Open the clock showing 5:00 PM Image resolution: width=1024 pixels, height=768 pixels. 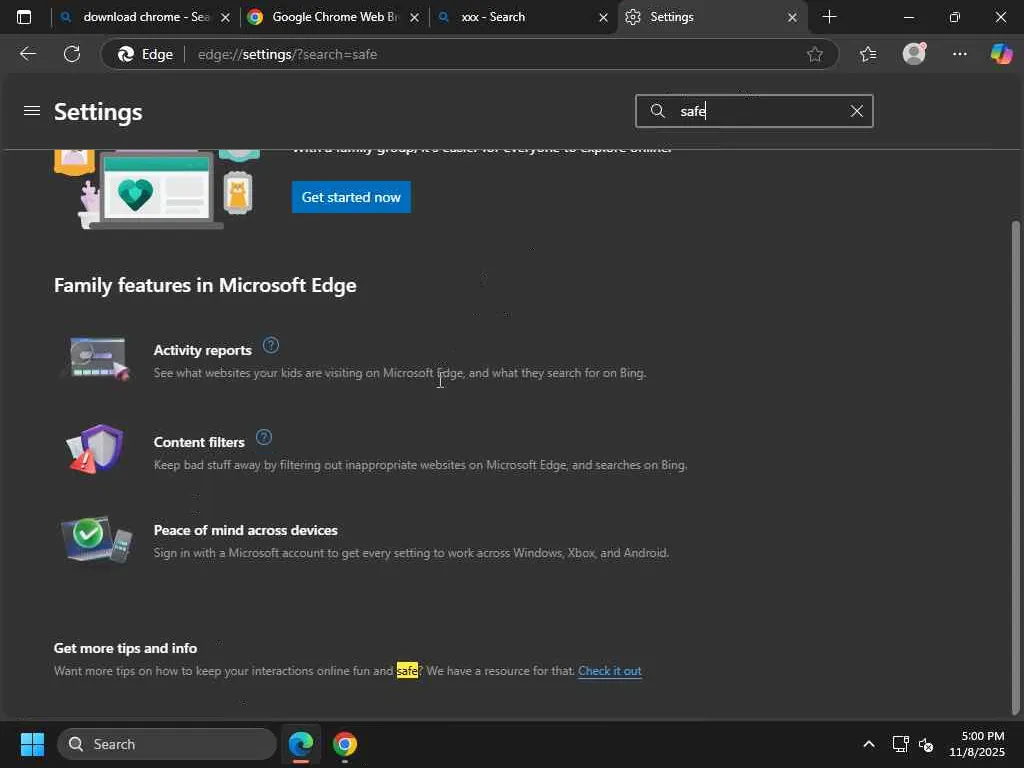[x=977, y=744]
